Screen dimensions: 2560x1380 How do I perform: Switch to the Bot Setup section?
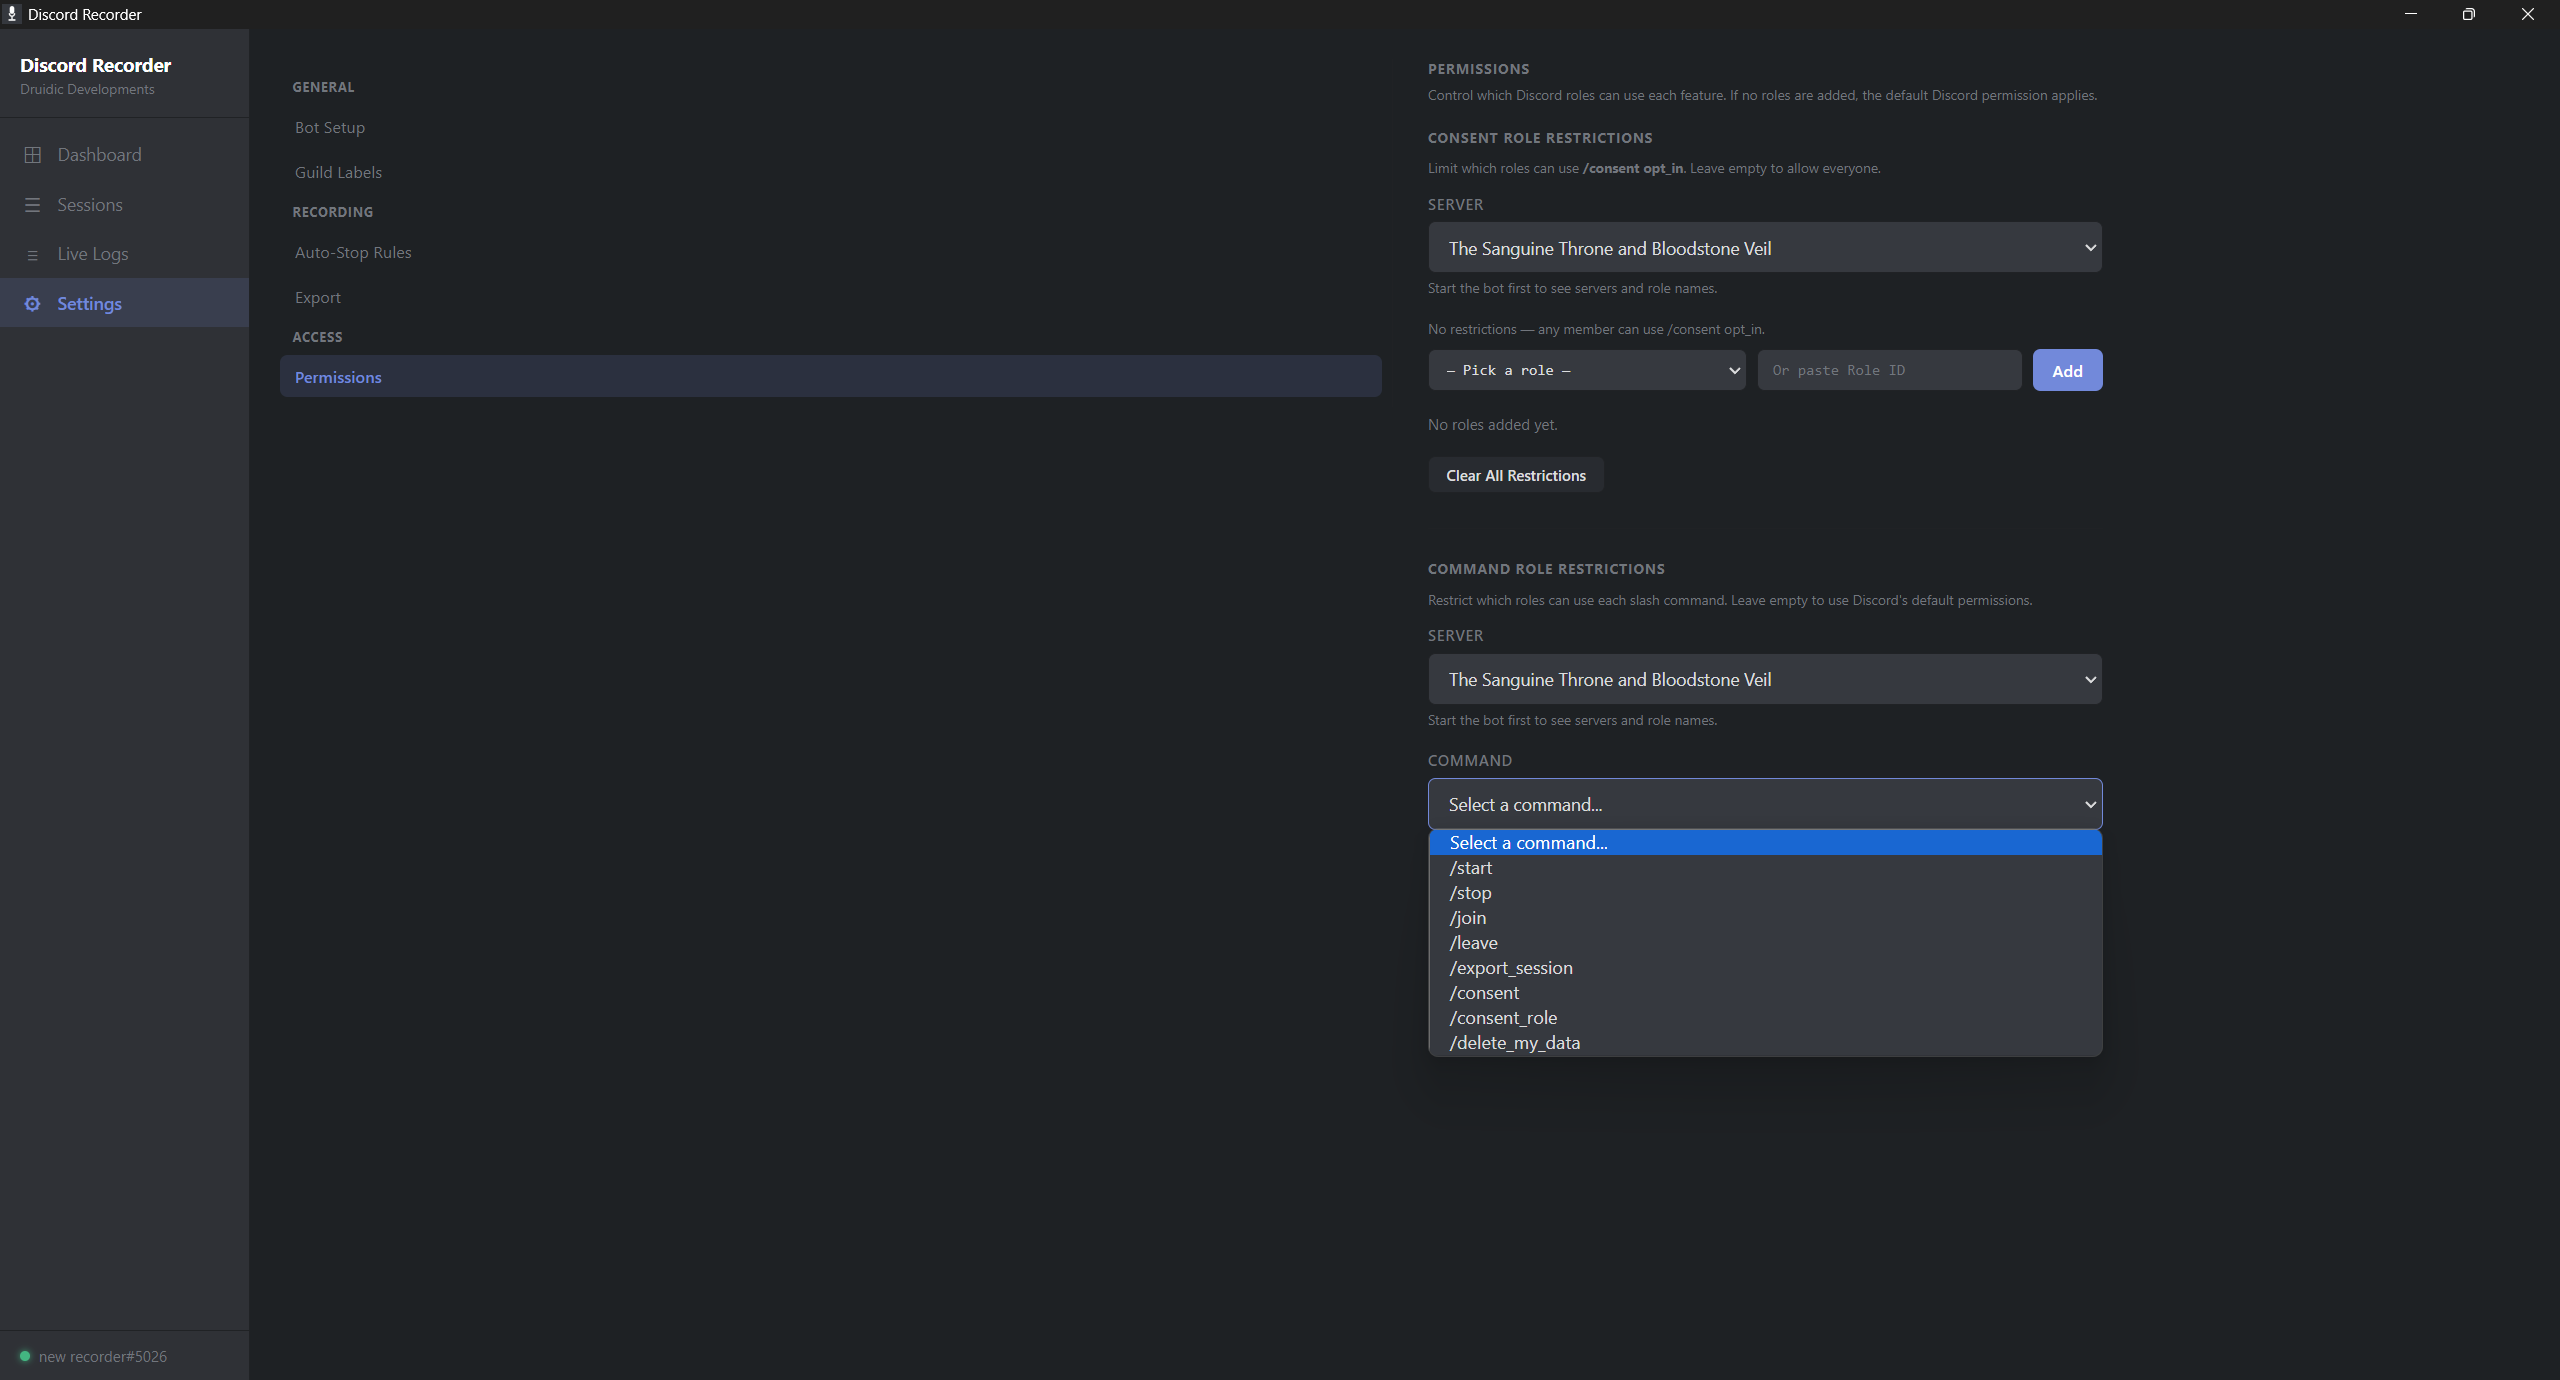pyautogui.click(x=329, y=127)
